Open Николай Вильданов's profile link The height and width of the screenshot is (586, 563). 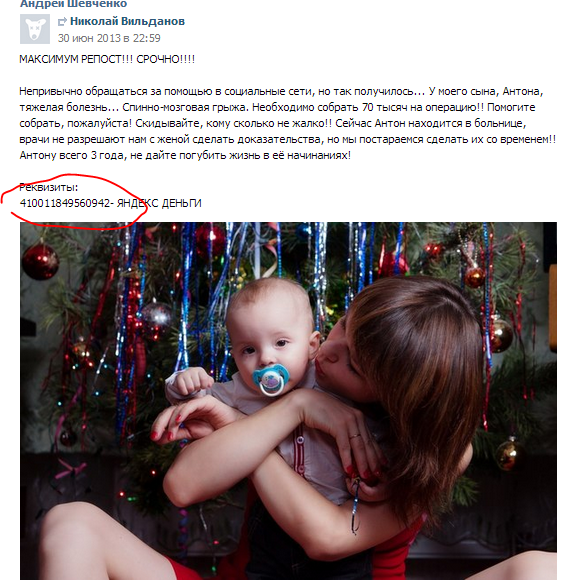127,21
